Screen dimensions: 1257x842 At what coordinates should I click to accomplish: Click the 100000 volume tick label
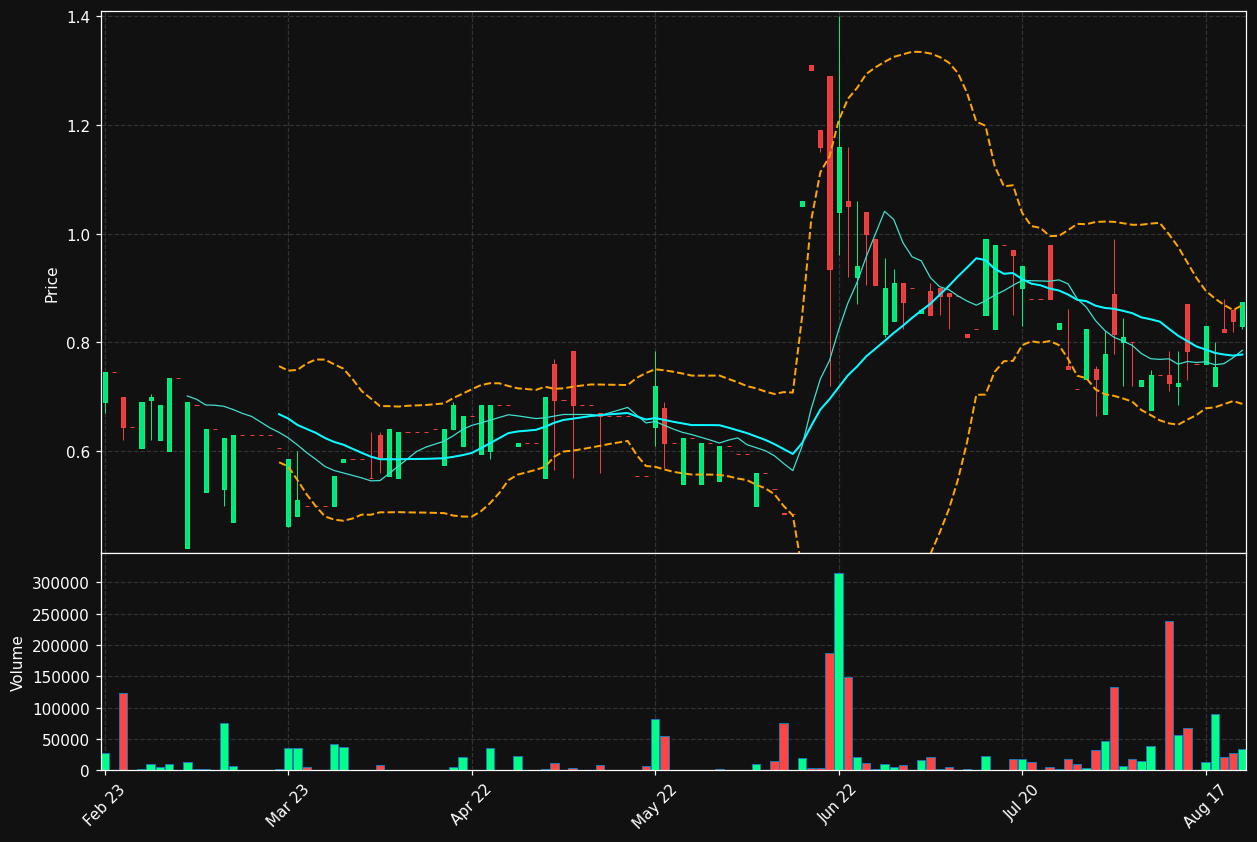pyautogui.click(x=62, y=709)
